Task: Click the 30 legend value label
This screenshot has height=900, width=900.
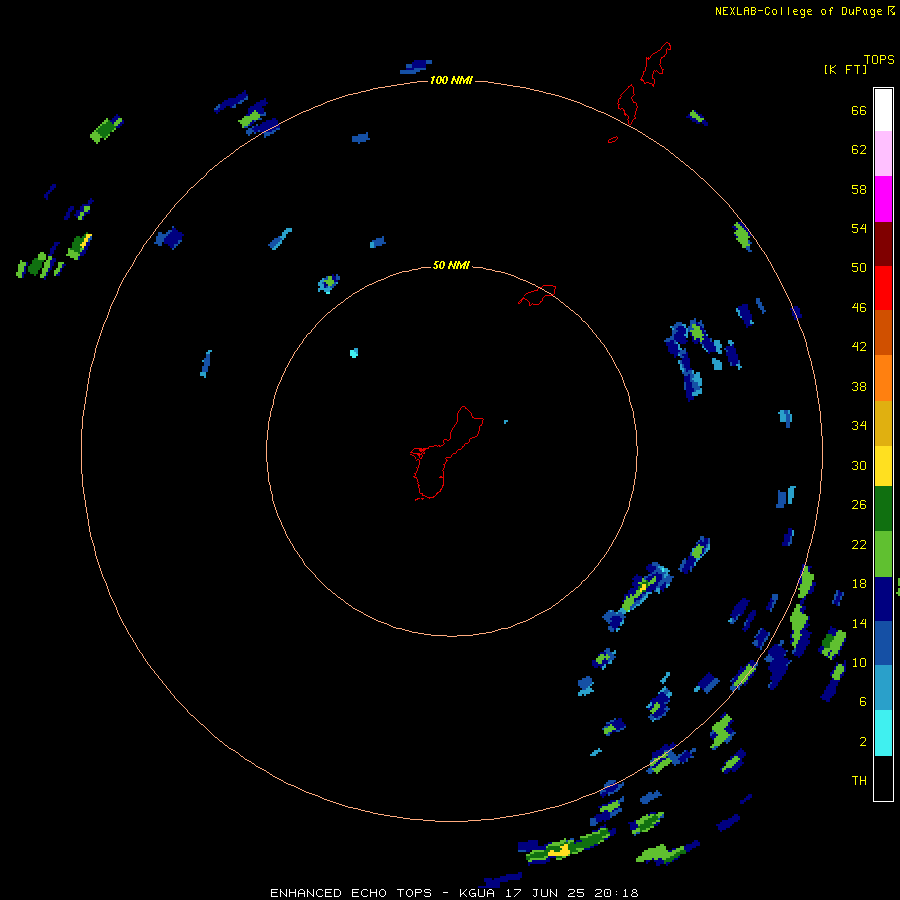Action: tap(859, 465)
